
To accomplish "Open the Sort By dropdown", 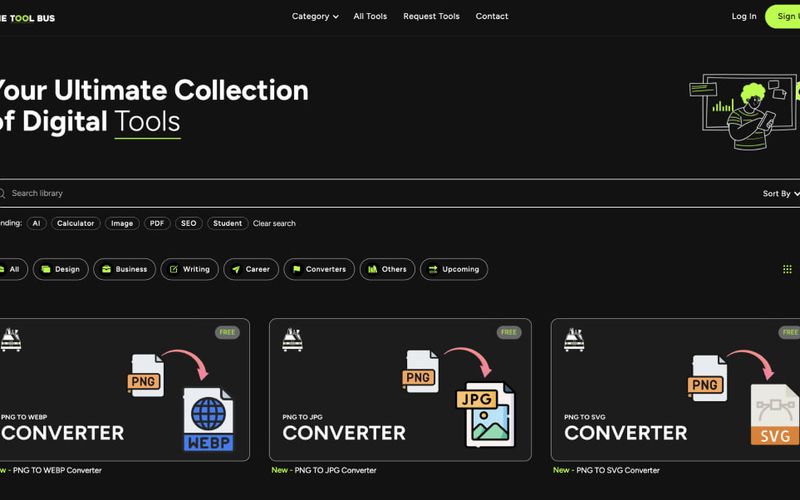I will (x=781, y=193).
